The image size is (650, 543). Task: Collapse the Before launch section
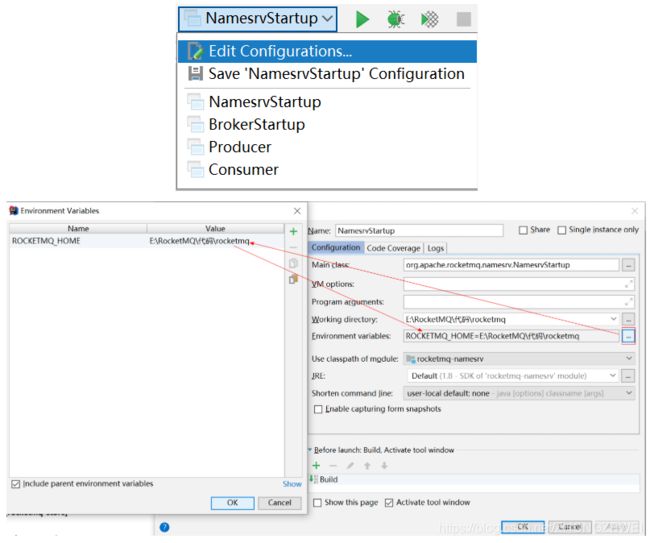[x=310, y=450]
